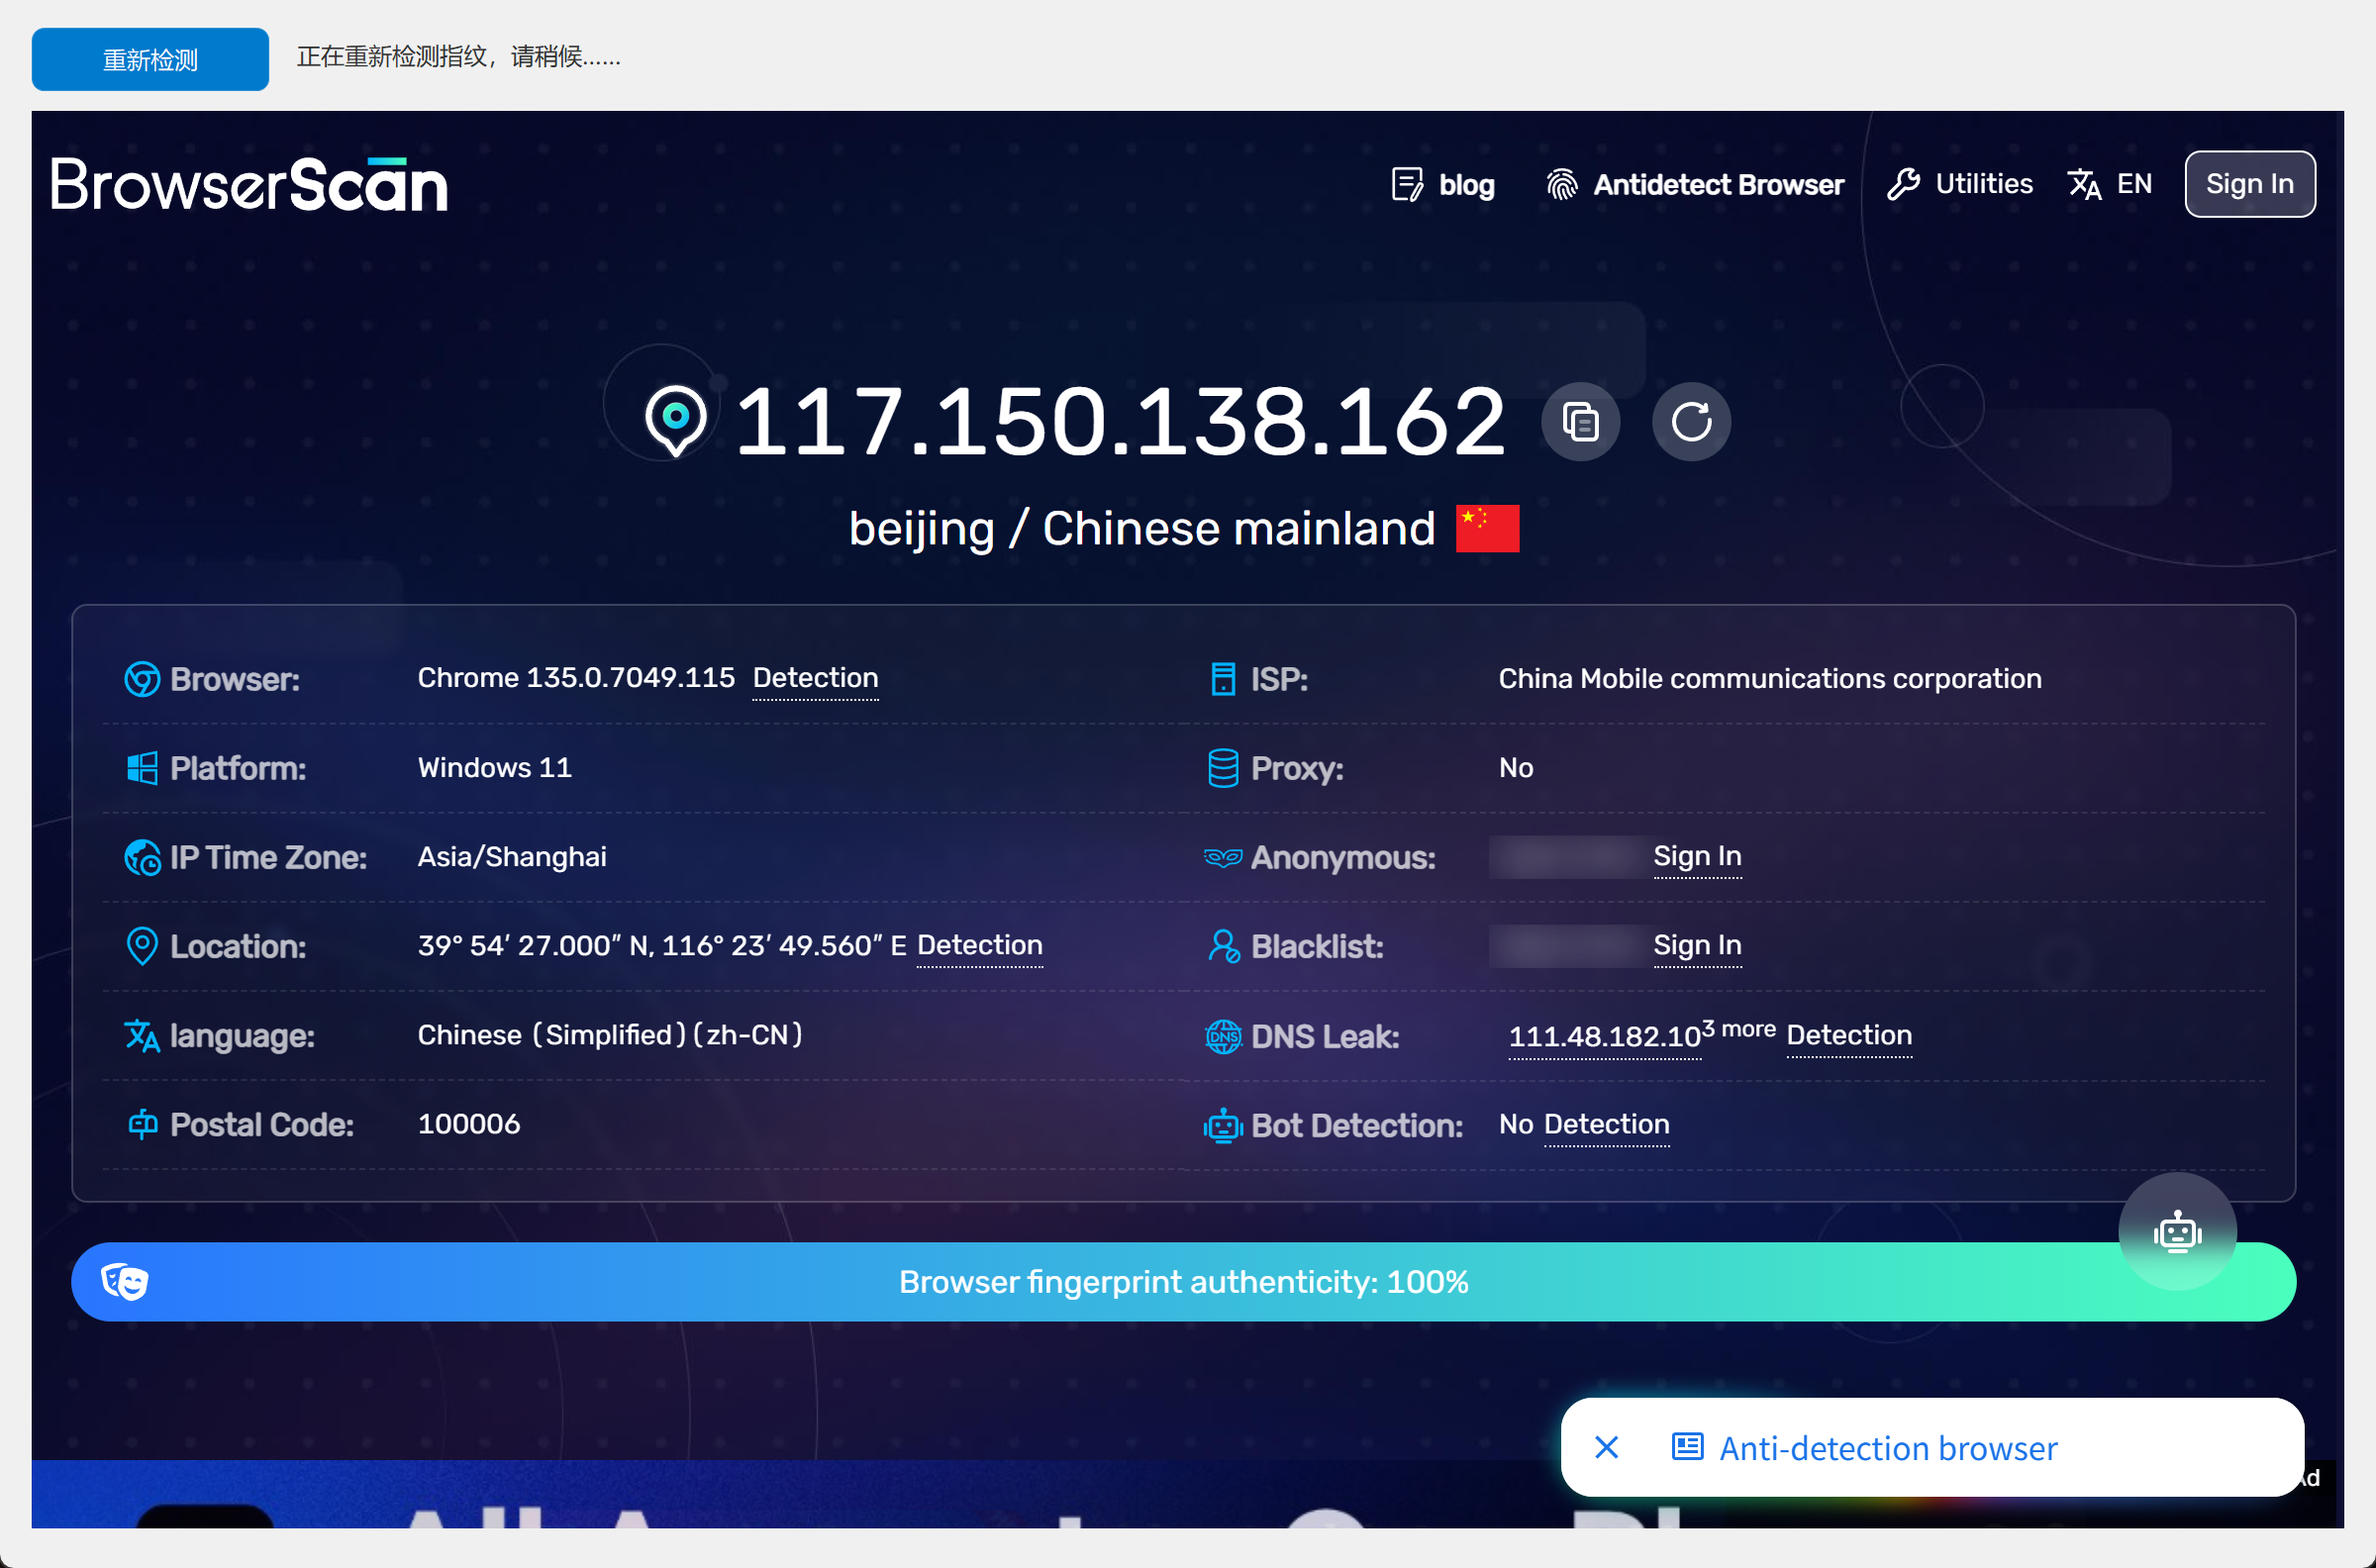
Task: Click the IP address 117.150.138.162 text
Action: click(x=1120, y=421)
